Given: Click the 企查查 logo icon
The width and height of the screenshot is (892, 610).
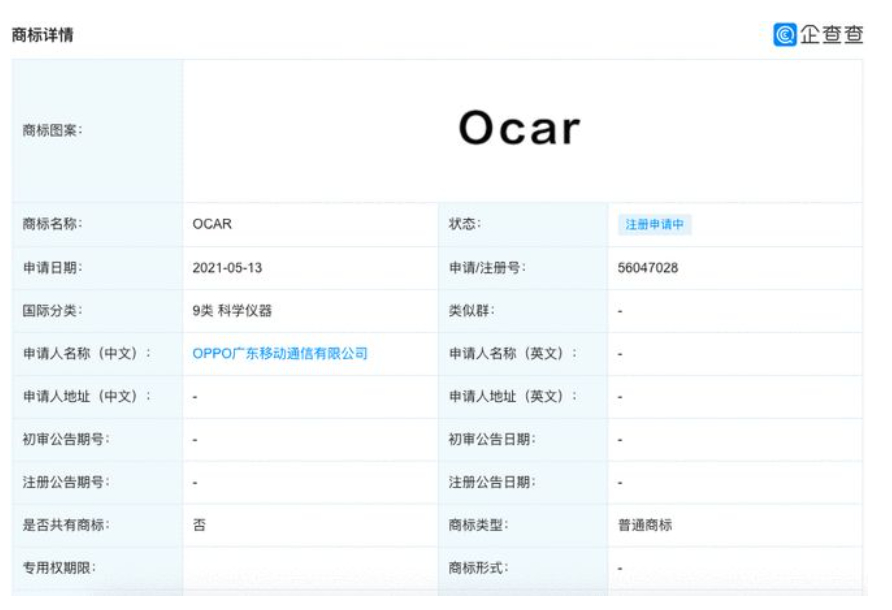Looking at the screenshot, I should pyautogui.click(x=784, y=35).
